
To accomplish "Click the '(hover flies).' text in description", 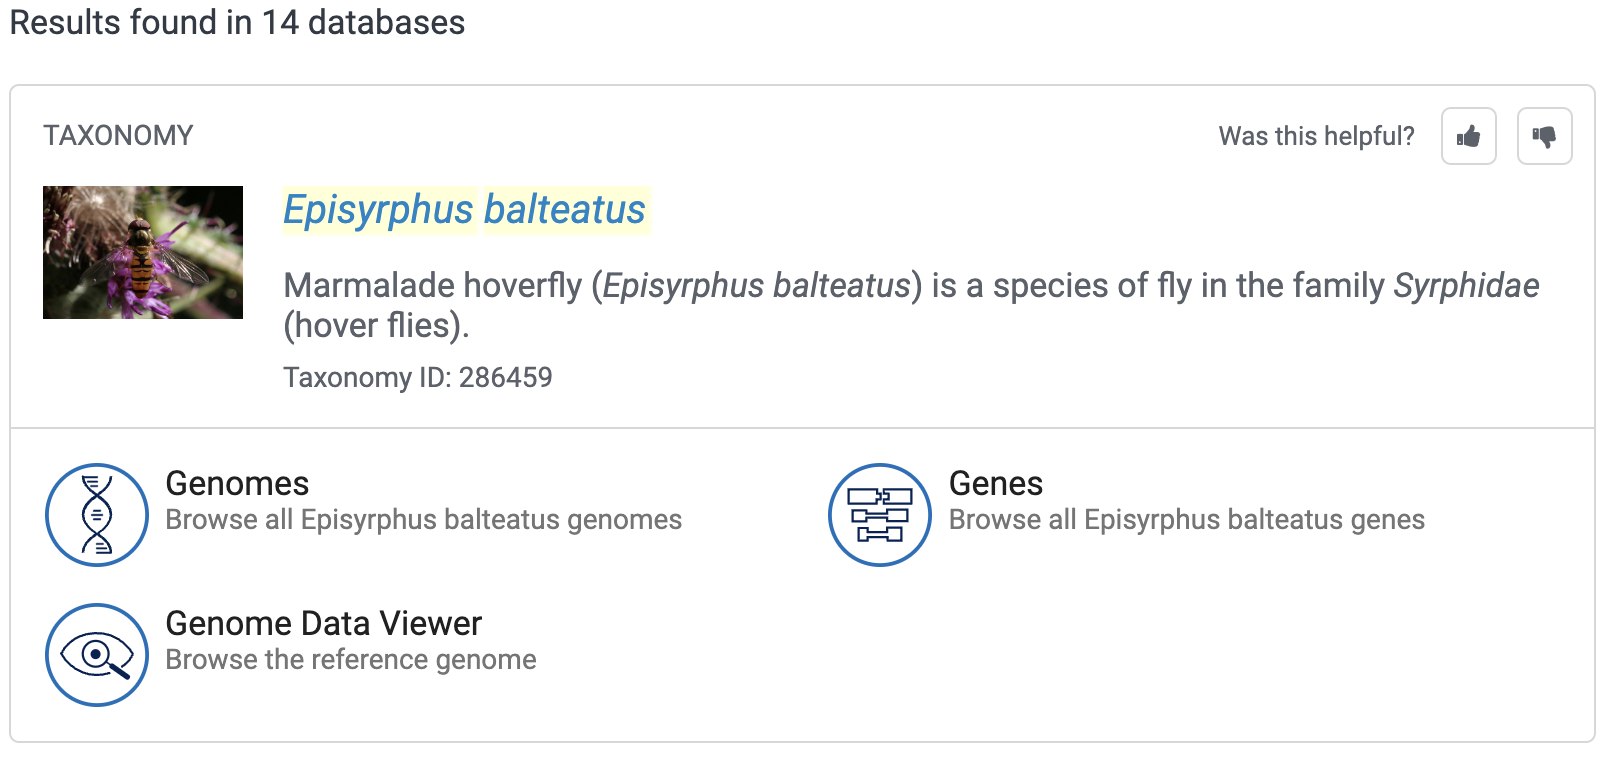I will click(x=377, y=326).
